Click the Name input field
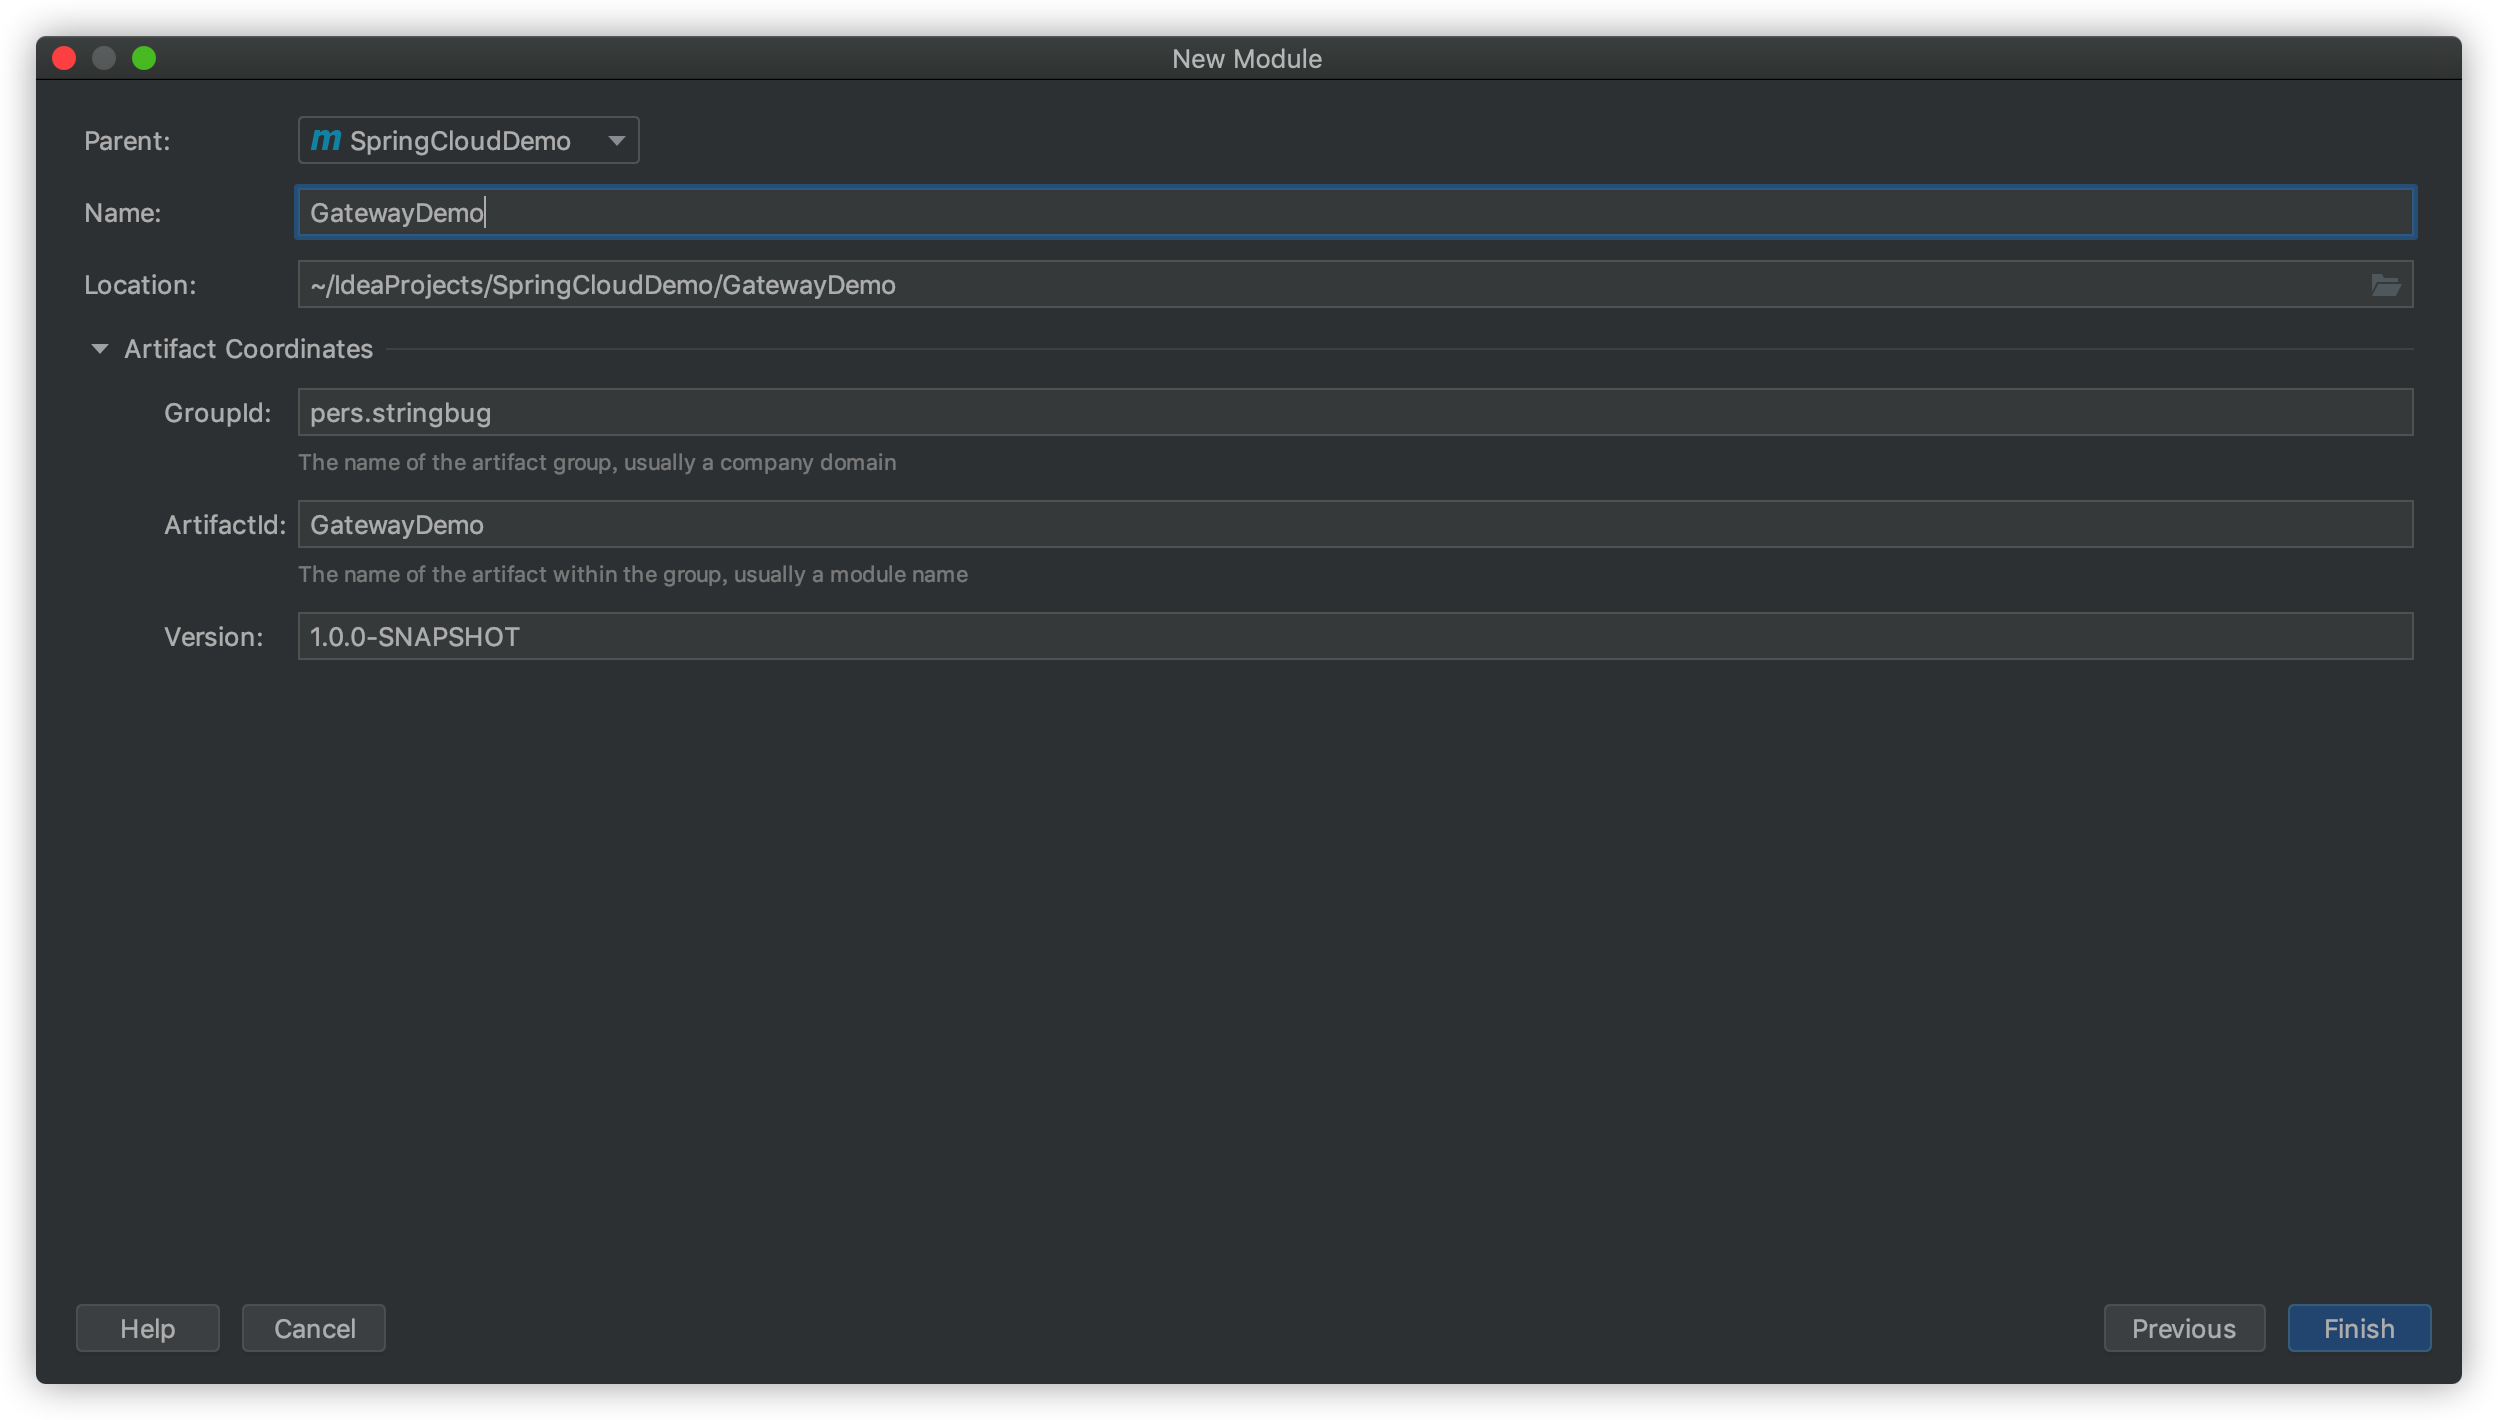Screen dimensions: 2498x1420 [1355, 212]
